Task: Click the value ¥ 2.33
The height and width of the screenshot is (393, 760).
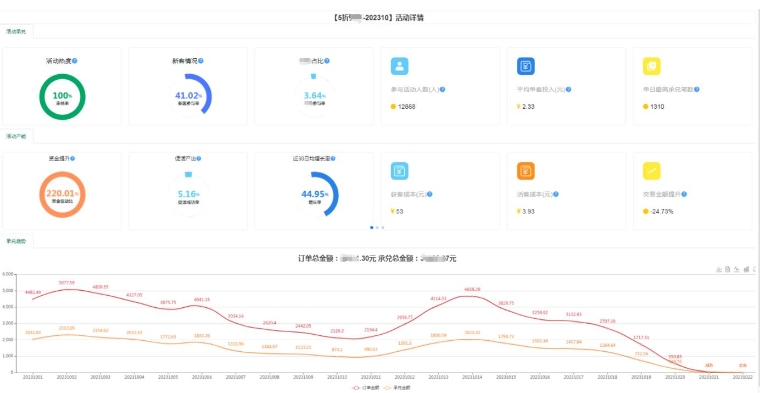Action: pyautogui.click(x=525, y=107)
